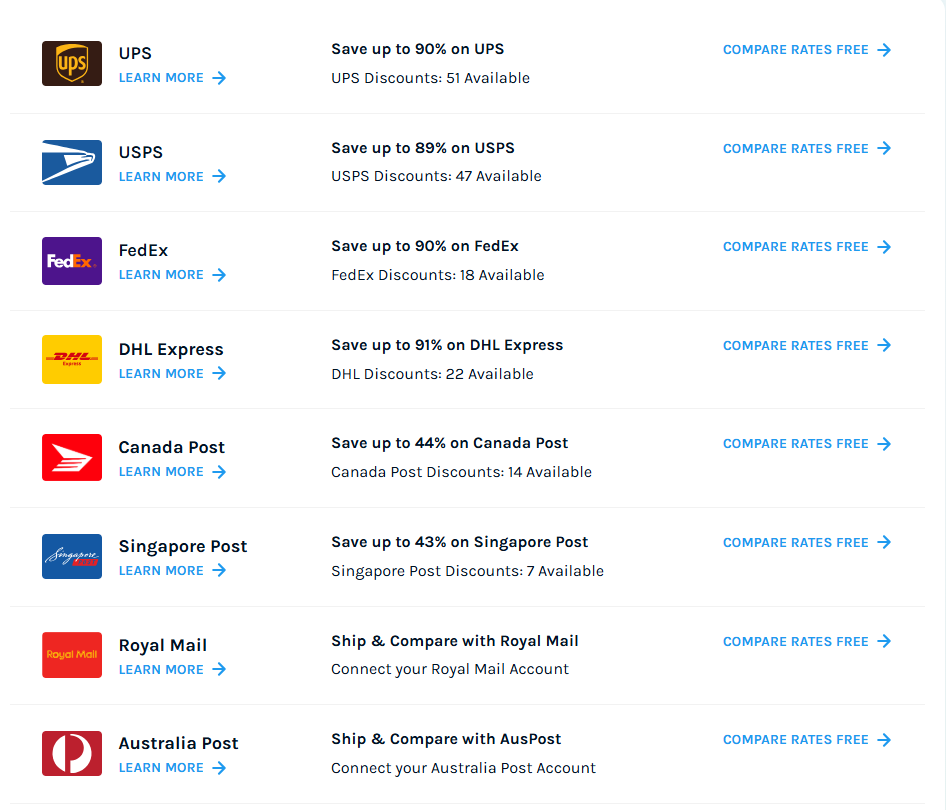This screenshot has height=810, width=946.
Task: Click the red Canada Post logo icon
Action: 72,458
